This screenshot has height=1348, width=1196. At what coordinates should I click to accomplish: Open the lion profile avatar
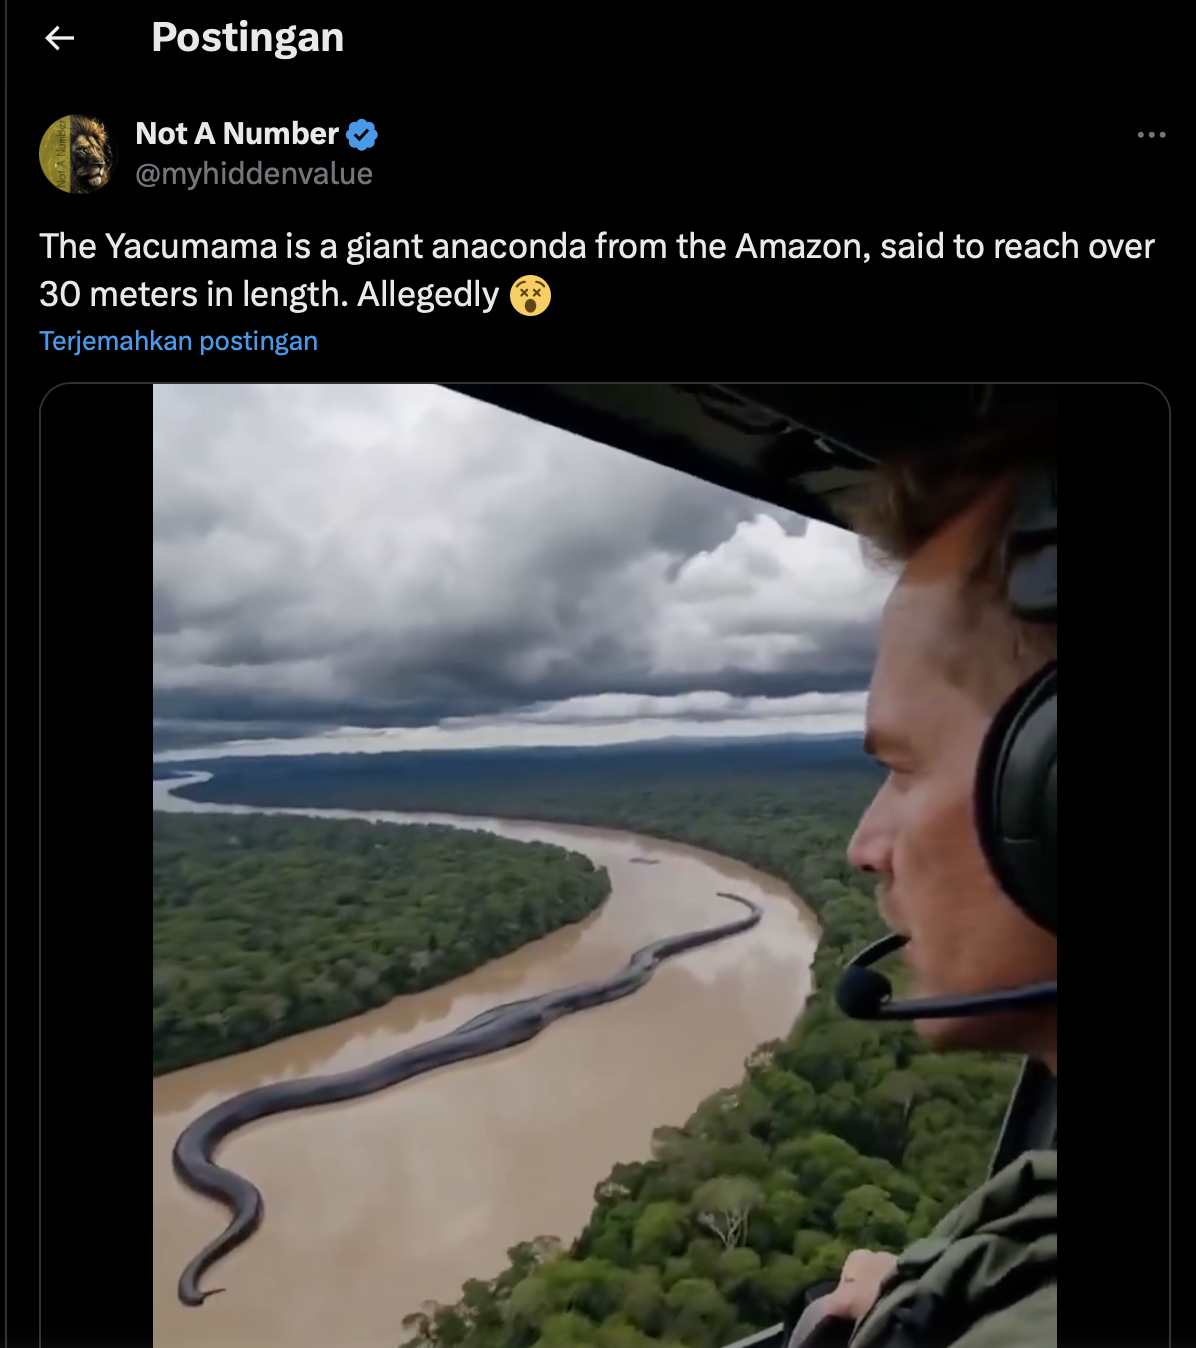click(x=77, y=154)
